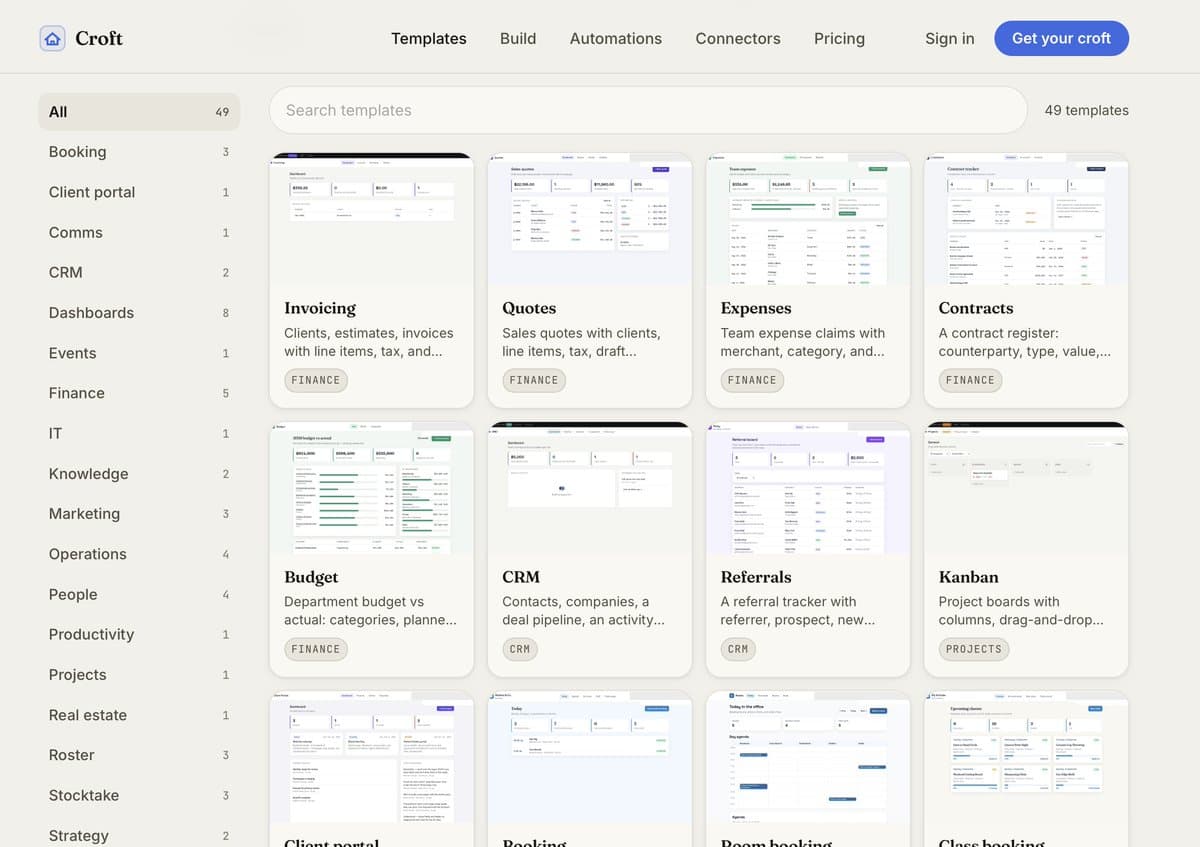Open the Invoicing template thumbnail
The image size is (1200, 847).
[372, 219]
